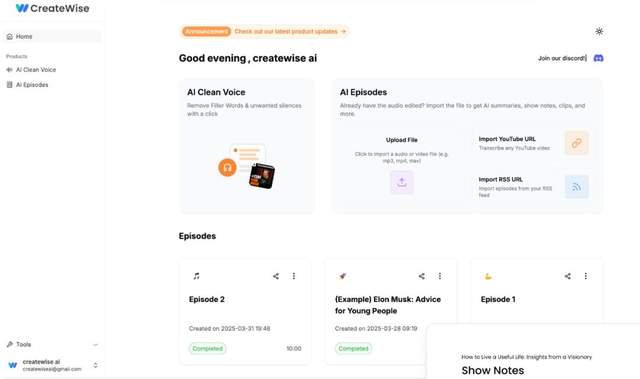Click the Join our discord text
Viewport: 640px width, 379px height.
562,58
